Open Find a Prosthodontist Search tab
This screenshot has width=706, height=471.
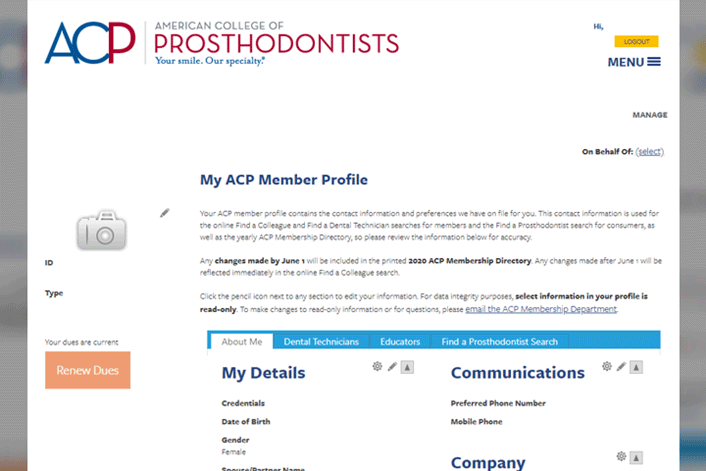click(x=500, y=342)
